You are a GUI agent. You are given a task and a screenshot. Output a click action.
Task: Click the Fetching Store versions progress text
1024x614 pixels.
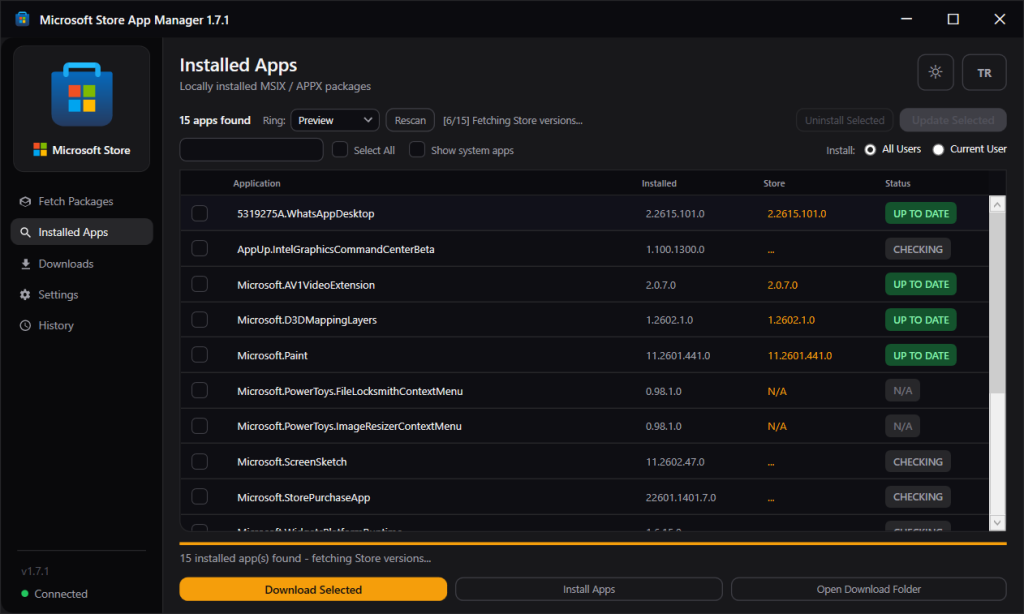513,120
